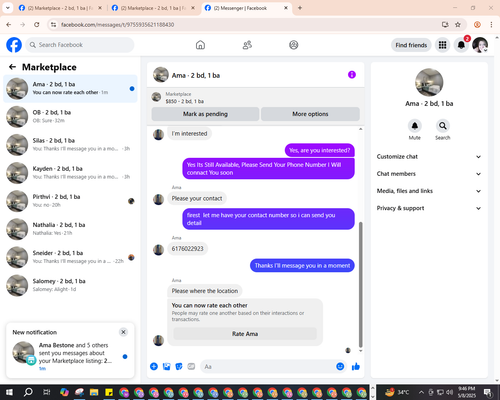
Task: Open Windows notification center icon
Action: [488, 392]
